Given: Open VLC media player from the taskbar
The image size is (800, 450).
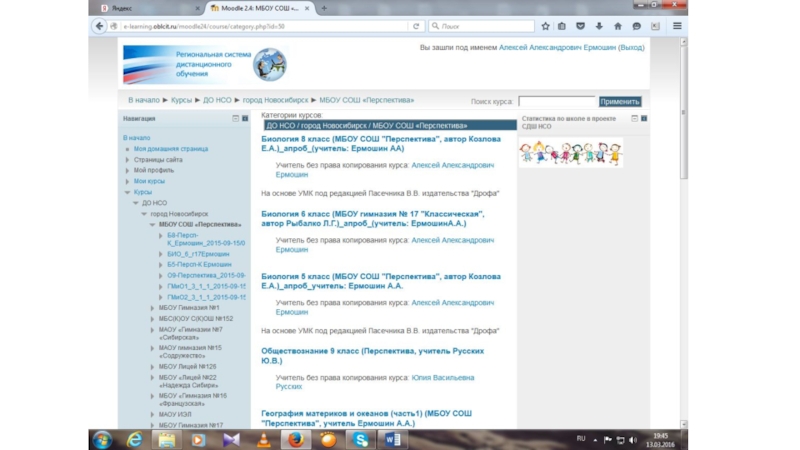Looking at the screenshot, I should click(x=264, y=439).
